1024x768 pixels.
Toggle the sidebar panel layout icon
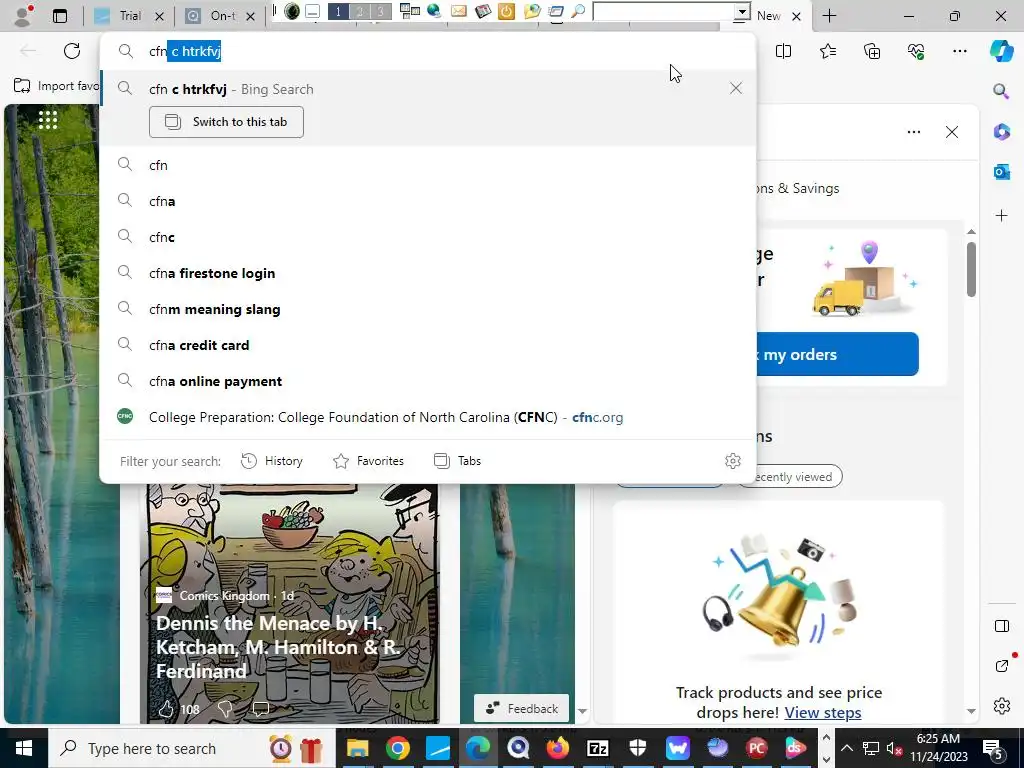pyautogui.click(x=1001, y=626)
